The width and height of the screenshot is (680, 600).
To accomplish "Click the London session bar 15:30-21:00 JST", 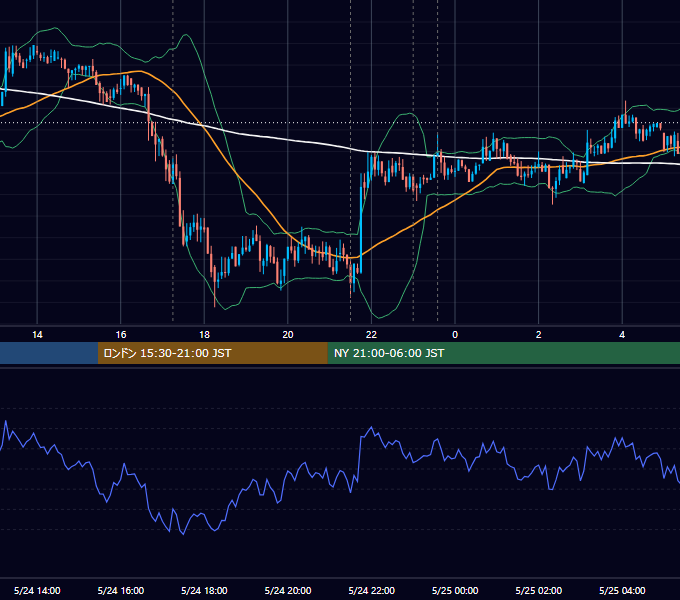I will [x=212, y=353].
